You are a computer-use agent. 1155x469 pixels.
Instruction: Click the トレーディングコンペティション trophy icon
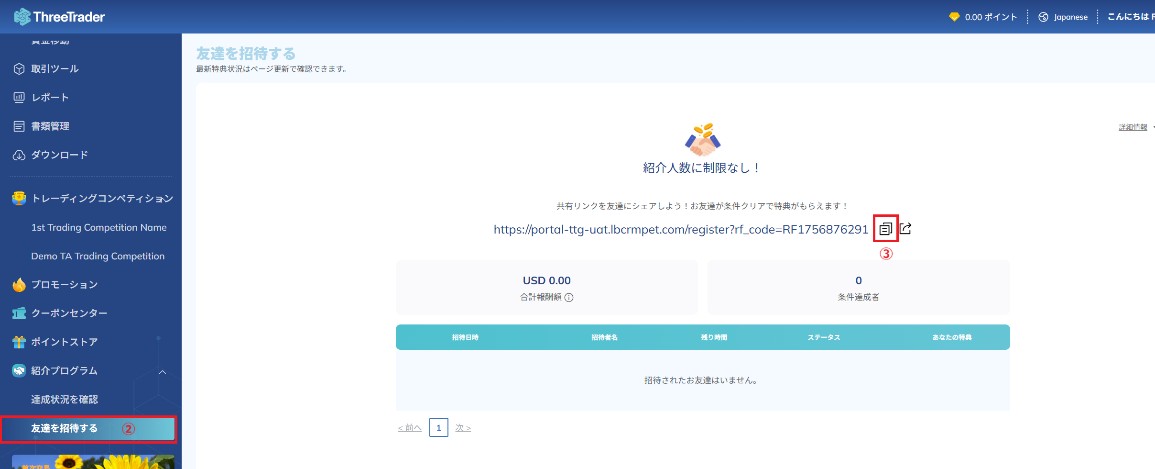(20, 199)
